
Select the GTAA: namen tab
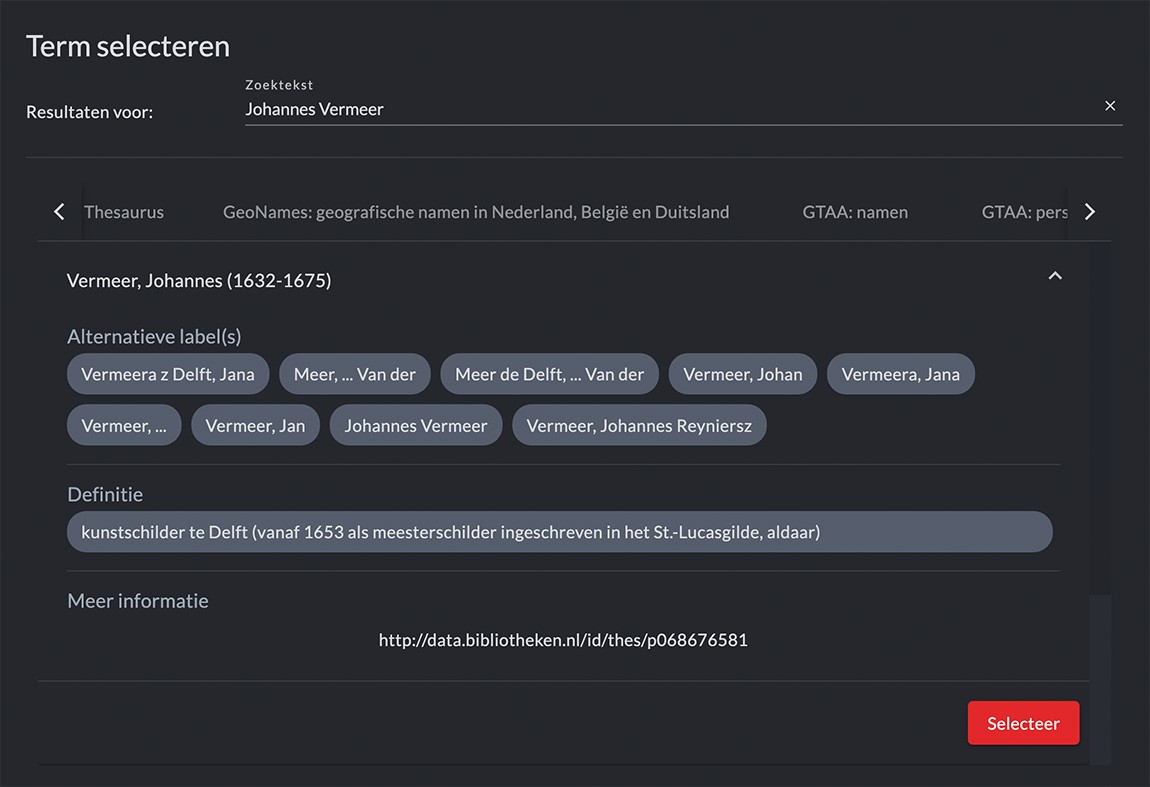pyautogui.click(x=855, y=212)
